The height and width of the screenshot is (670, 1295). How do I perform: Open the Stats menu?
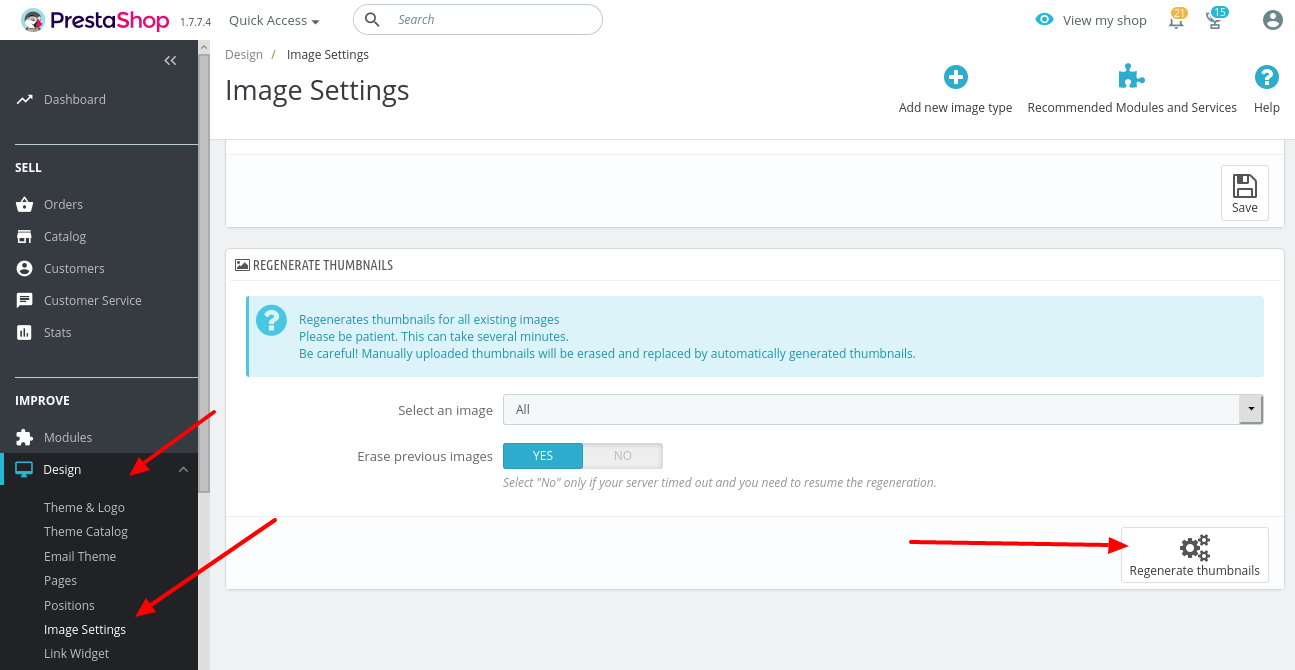[58, 333]
